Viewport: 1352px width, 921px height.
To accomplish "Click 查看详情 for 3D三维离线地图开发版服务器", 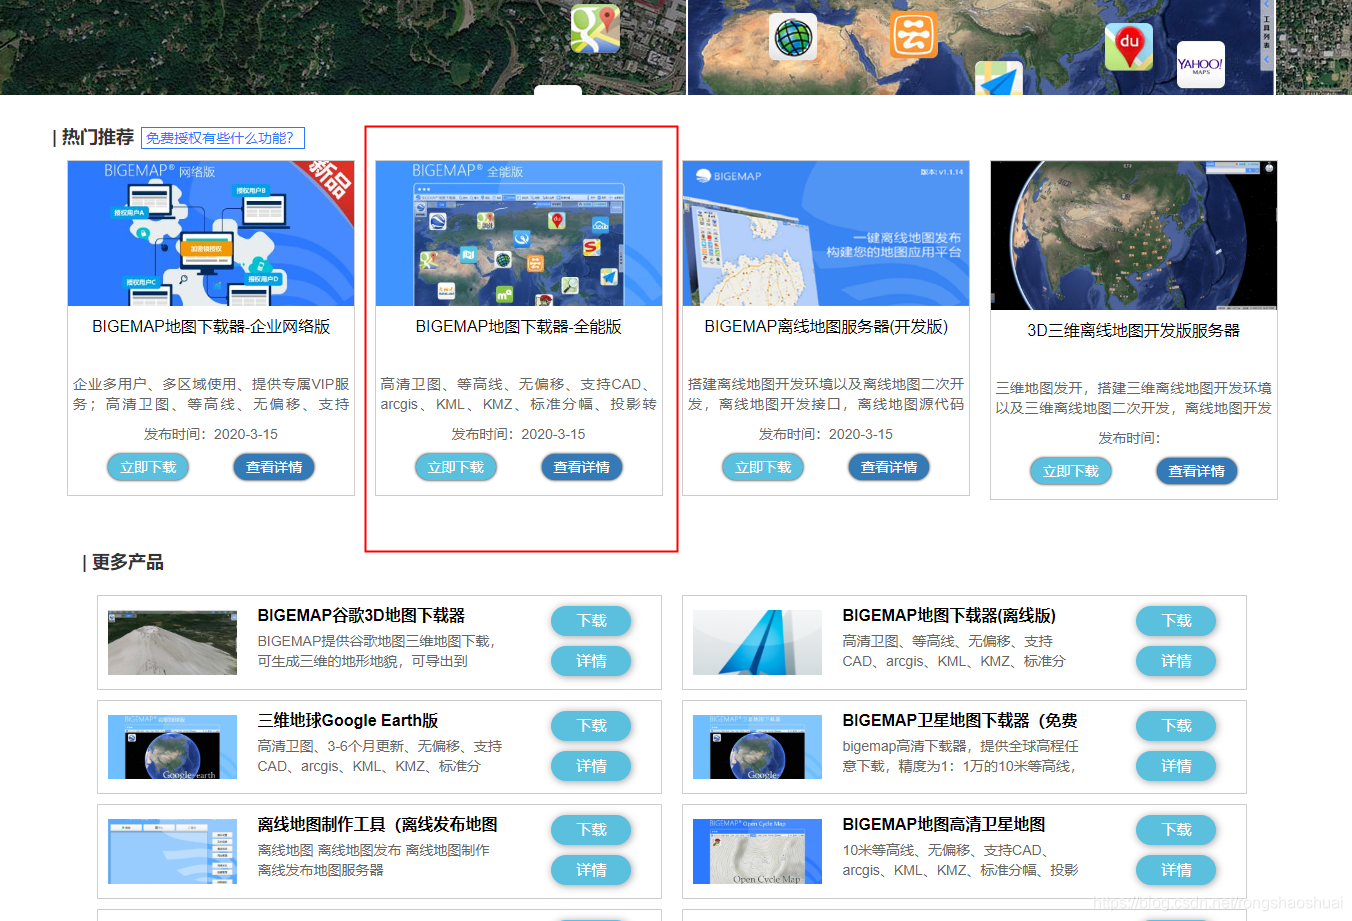I will tap(1197, 471).
